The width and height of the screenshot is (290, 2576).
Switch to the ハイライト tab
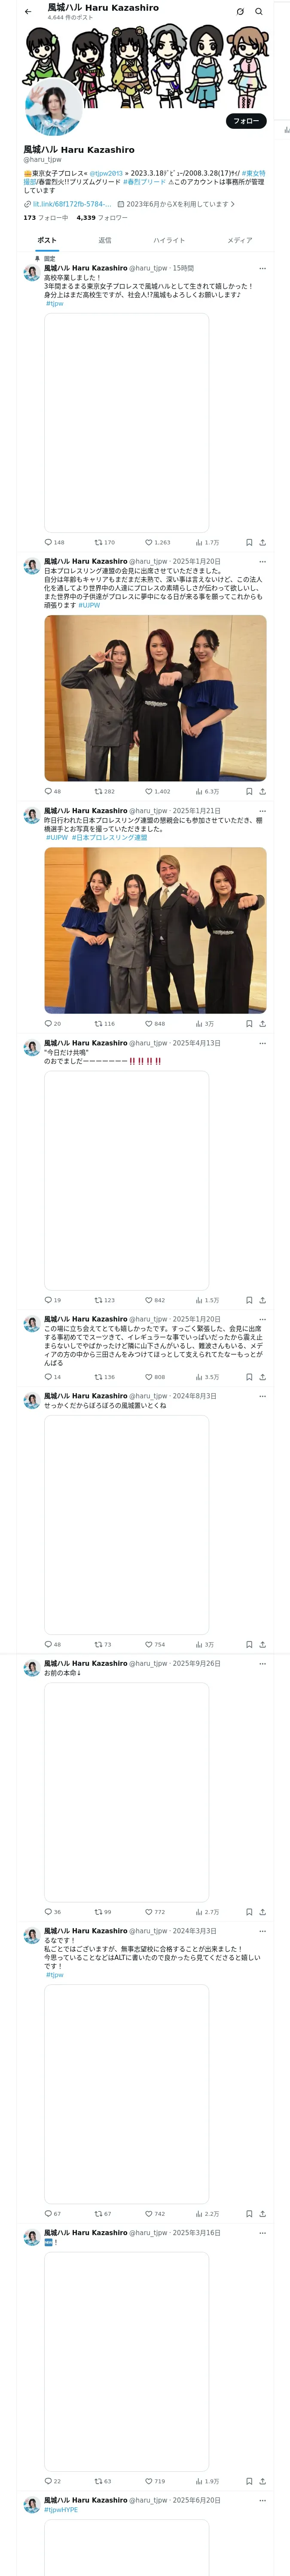click(x=169, y=240)
